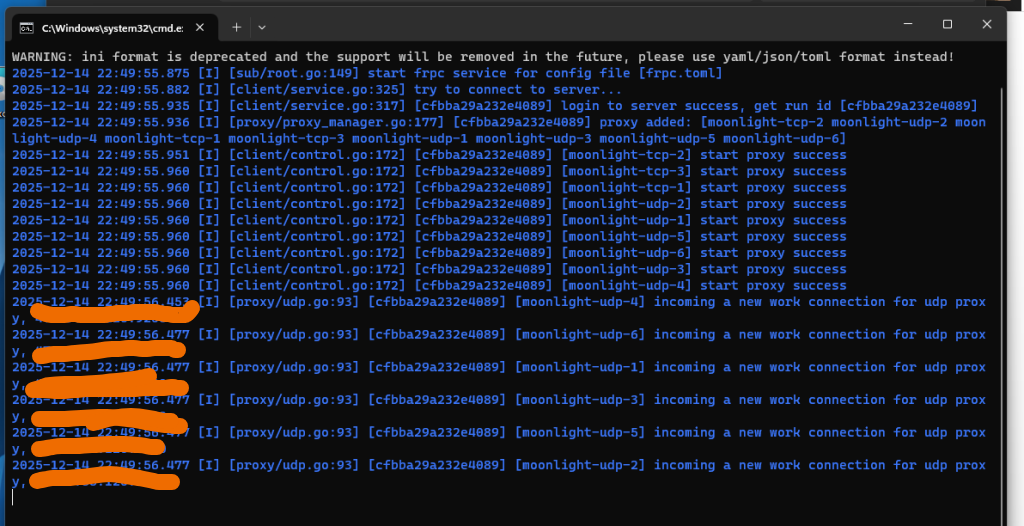Image resolution: width=1024 pixels, height=526 pixels.
Task: Select the C:\Windows\system32\cmd.exe tab title
Action: [110, 28]
